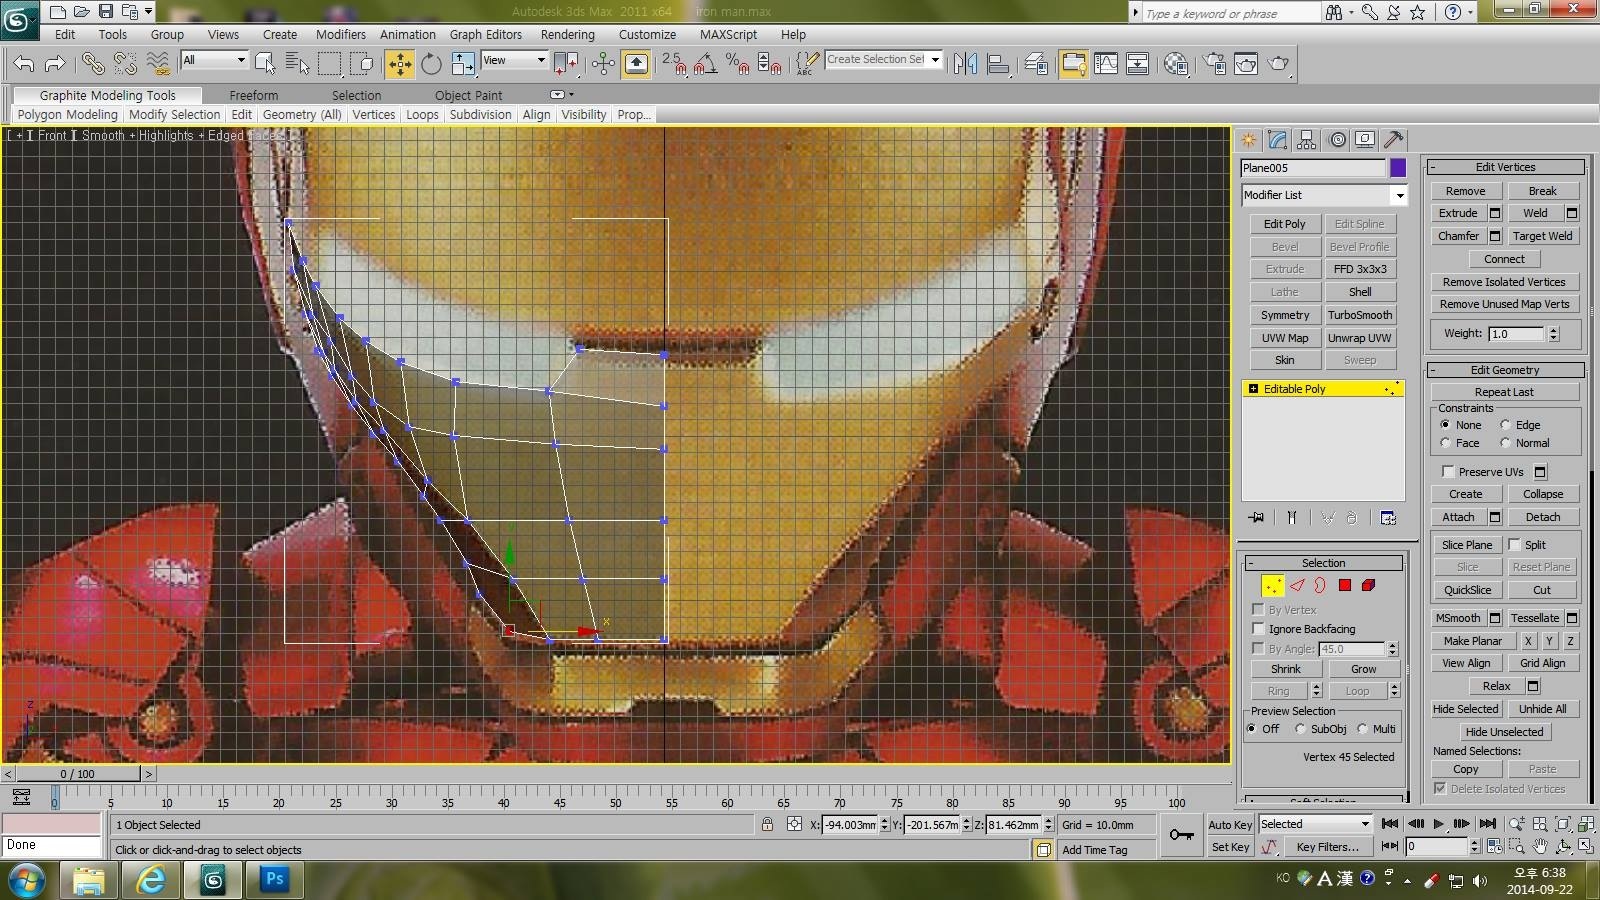
Task: Select Element sub-object level icon
Action: pyautogui.click(x=1368, y=586)
